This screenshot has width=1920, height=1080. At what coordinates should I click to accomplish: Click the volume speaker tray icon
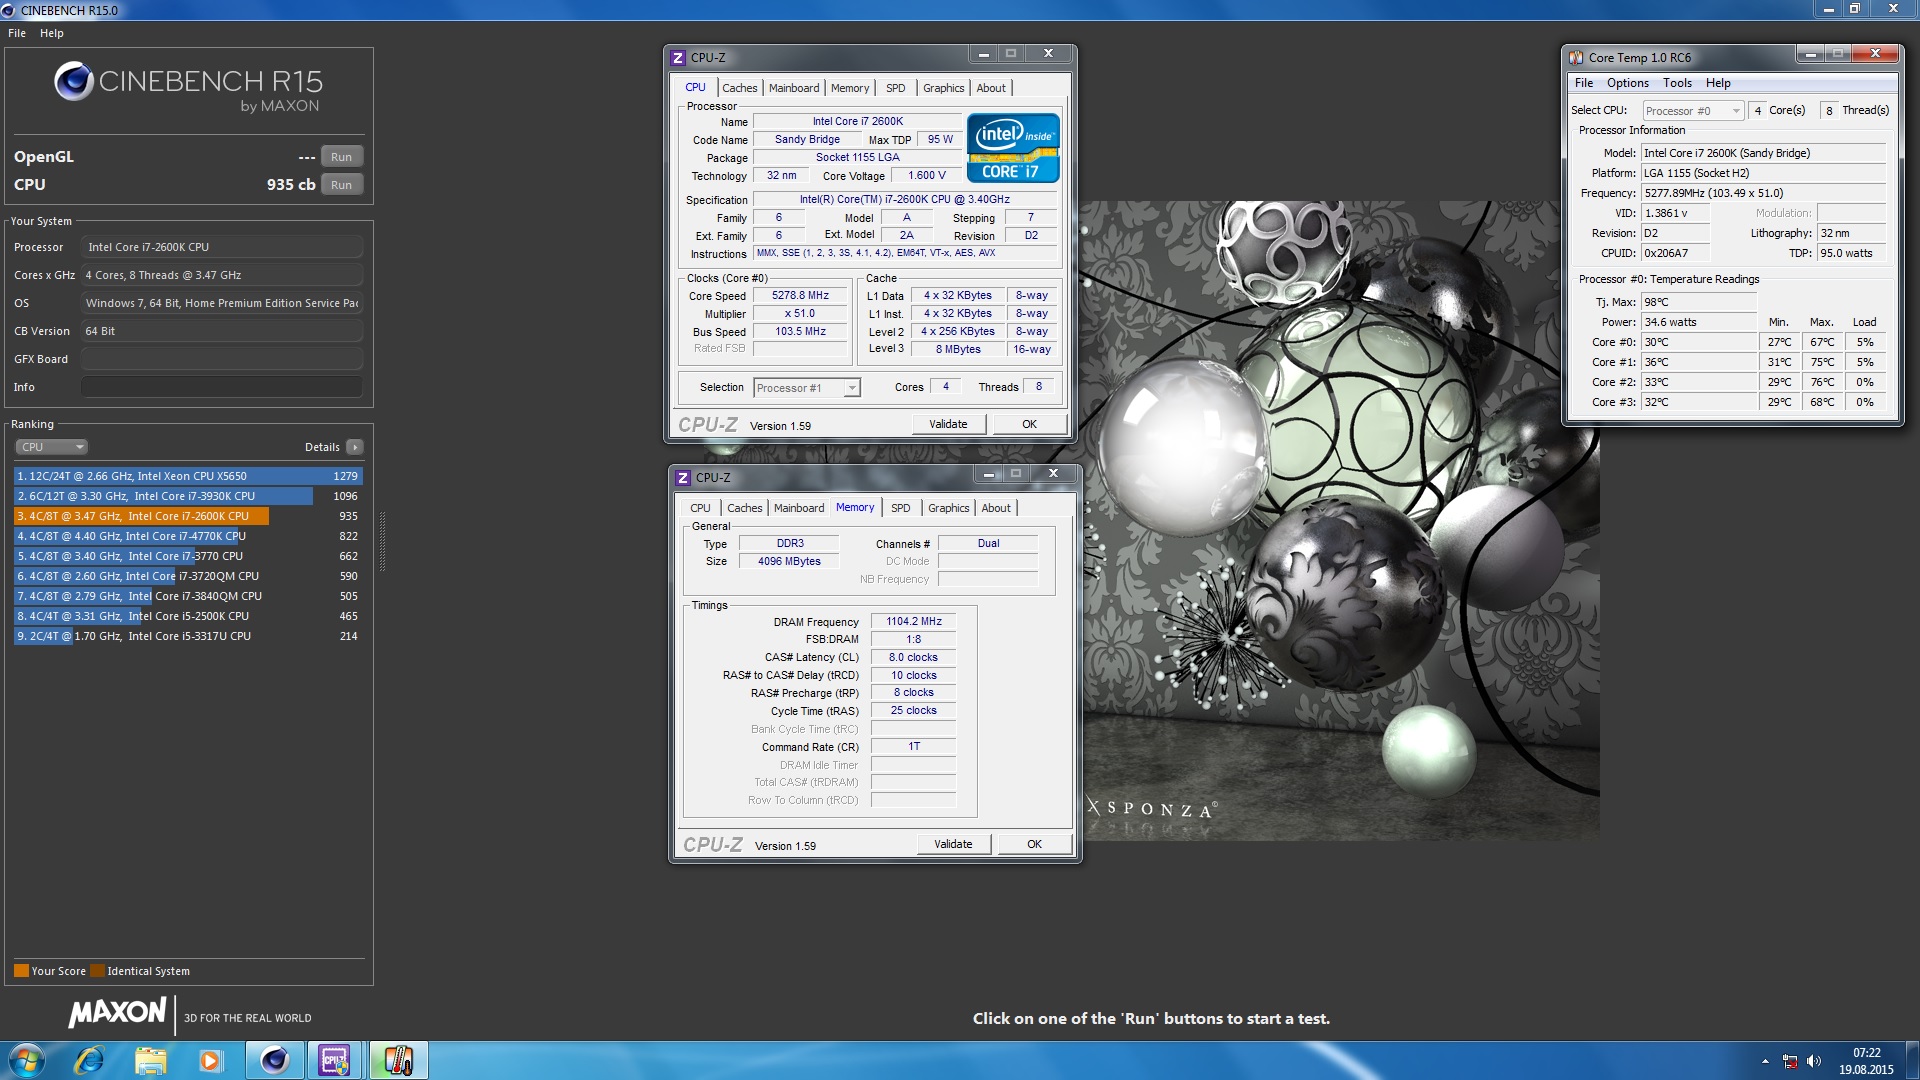click(x=1814, y=1061)
